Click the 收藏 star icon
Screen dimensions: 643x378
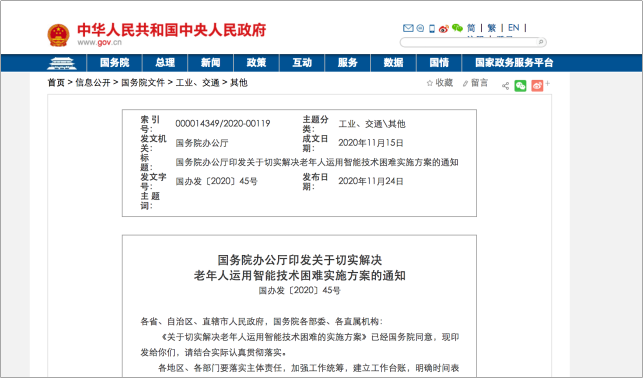pyautogui.click(x=430, y=83)
